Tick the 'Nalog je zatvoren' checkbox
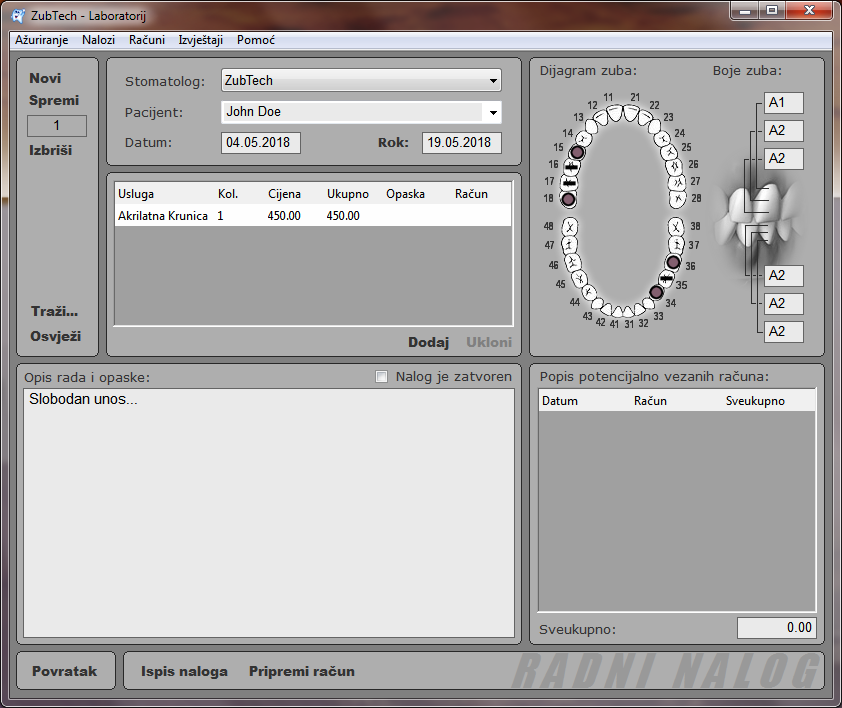842x708 pixels. [x=381, y=377]
